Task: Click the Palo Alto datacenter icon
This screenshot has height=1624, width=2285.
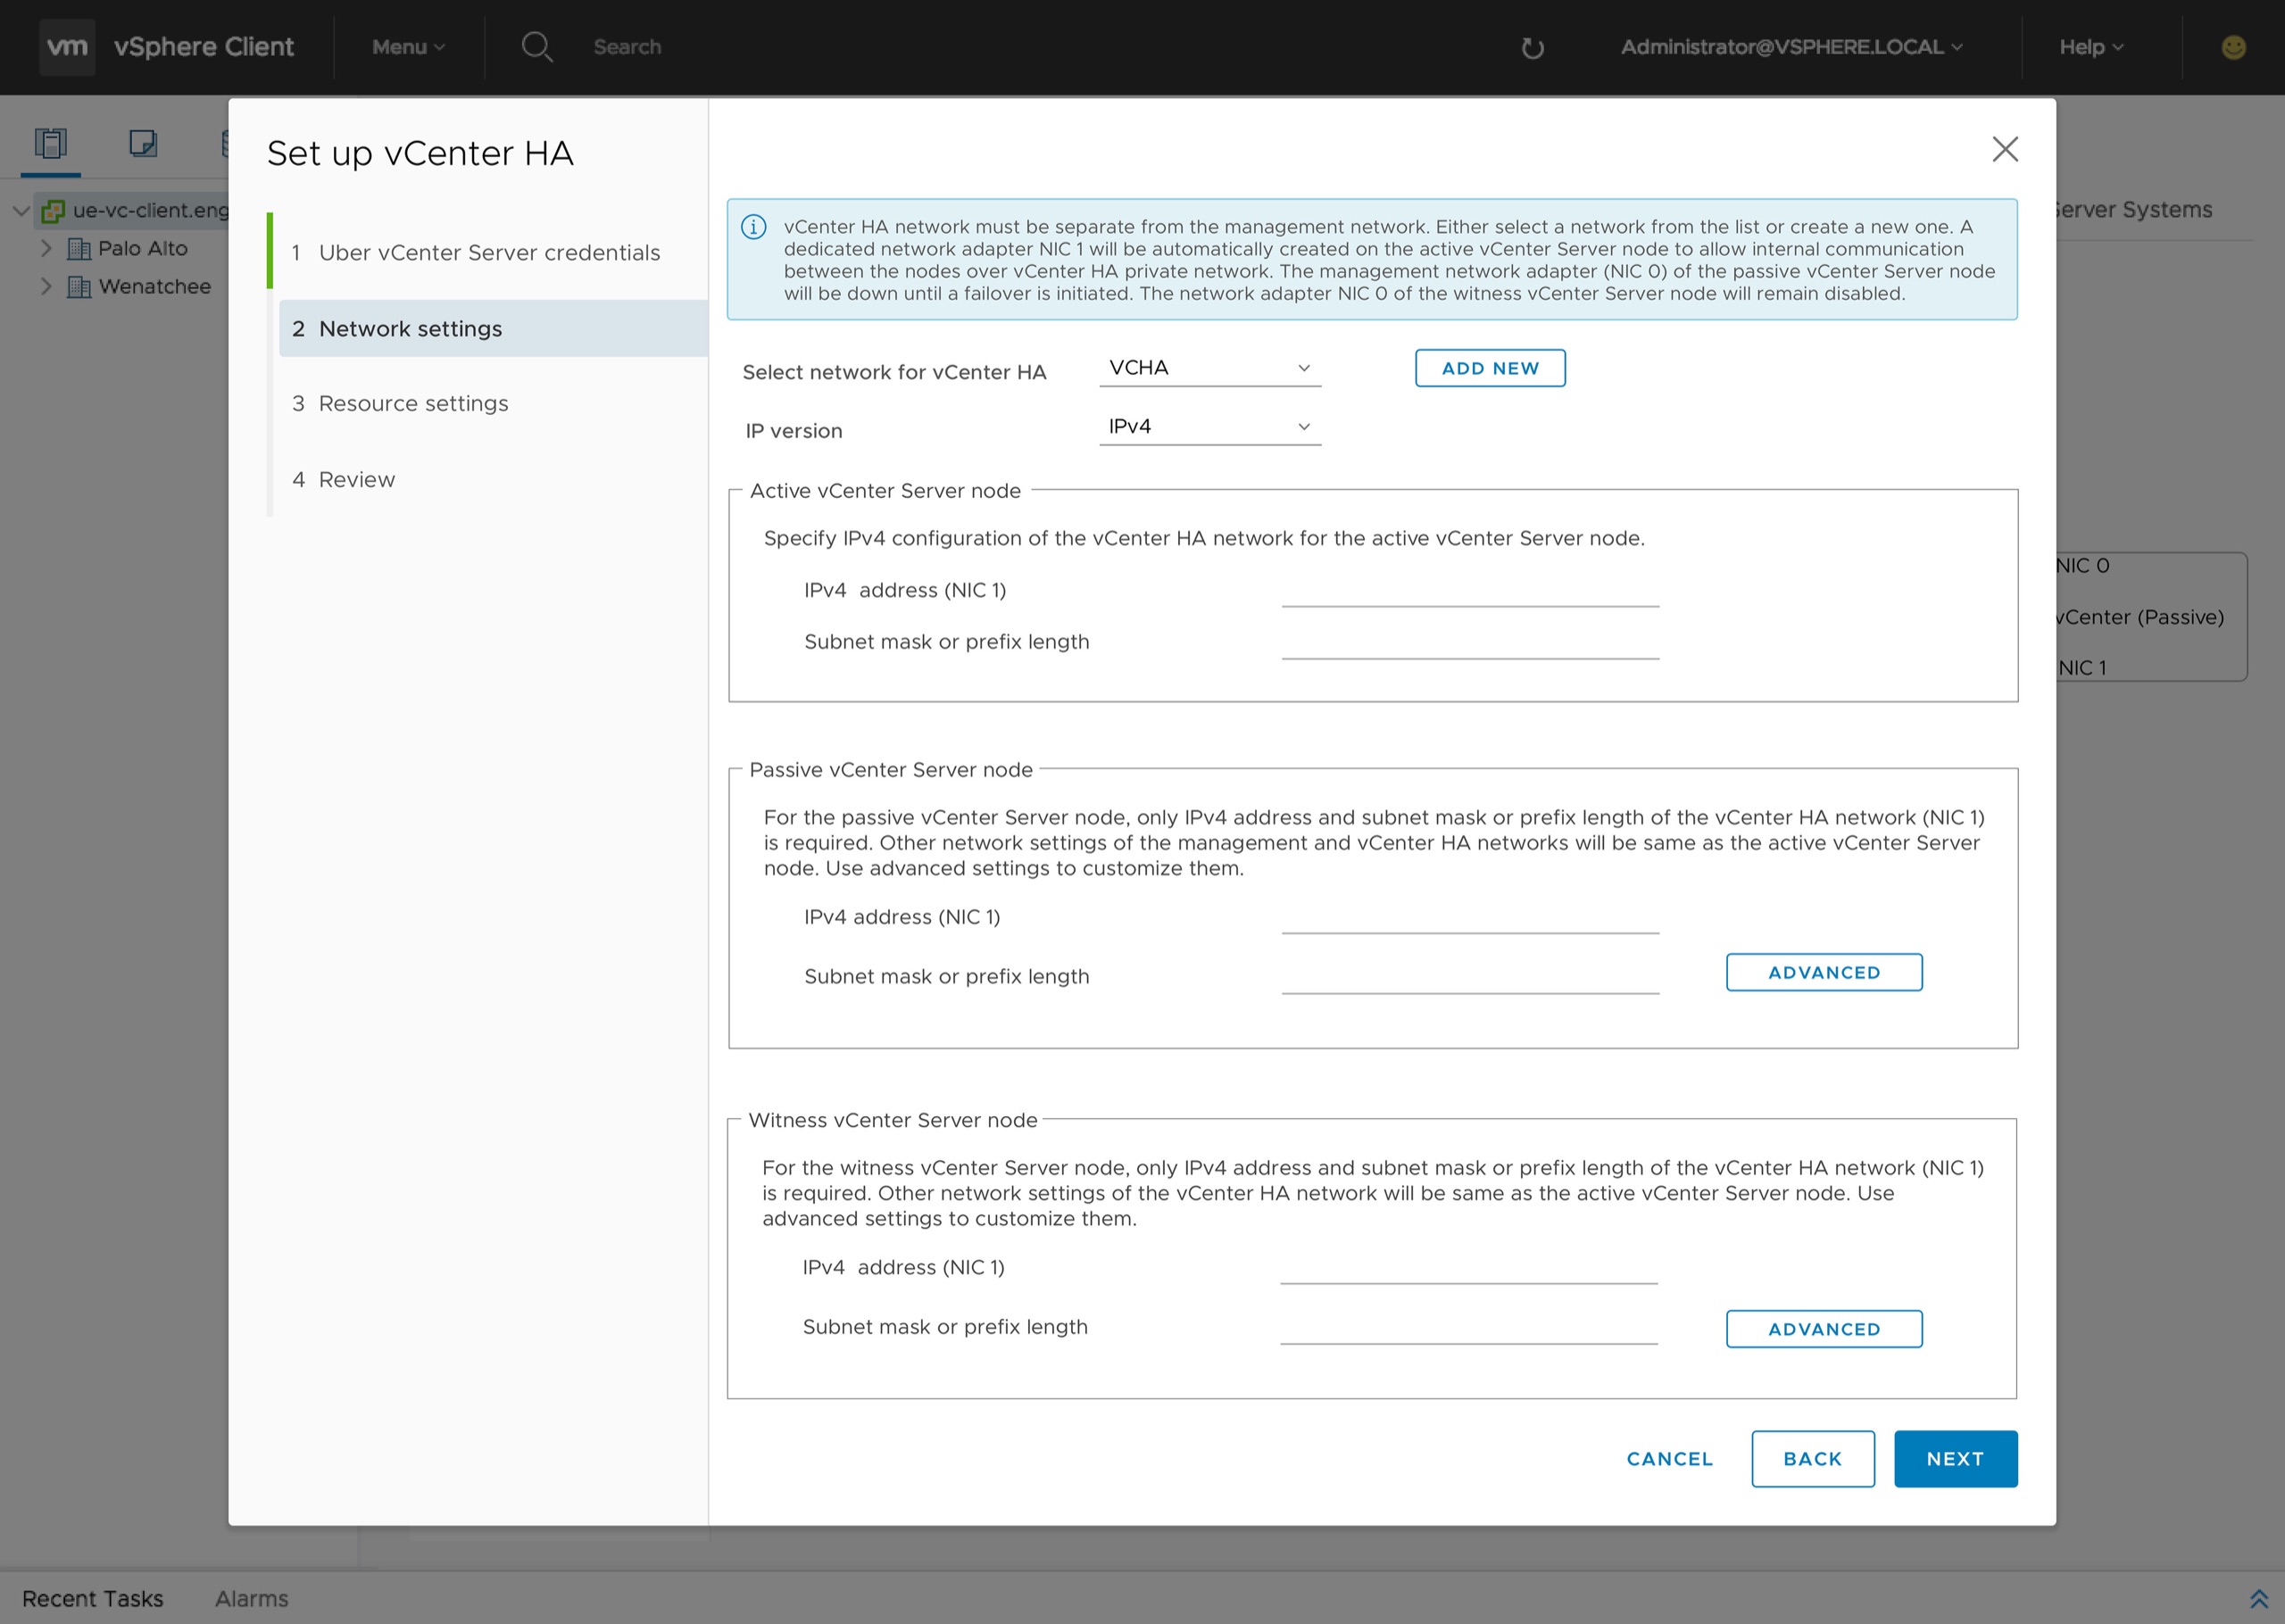Action: pyautogui.click(x=78, y=248)
